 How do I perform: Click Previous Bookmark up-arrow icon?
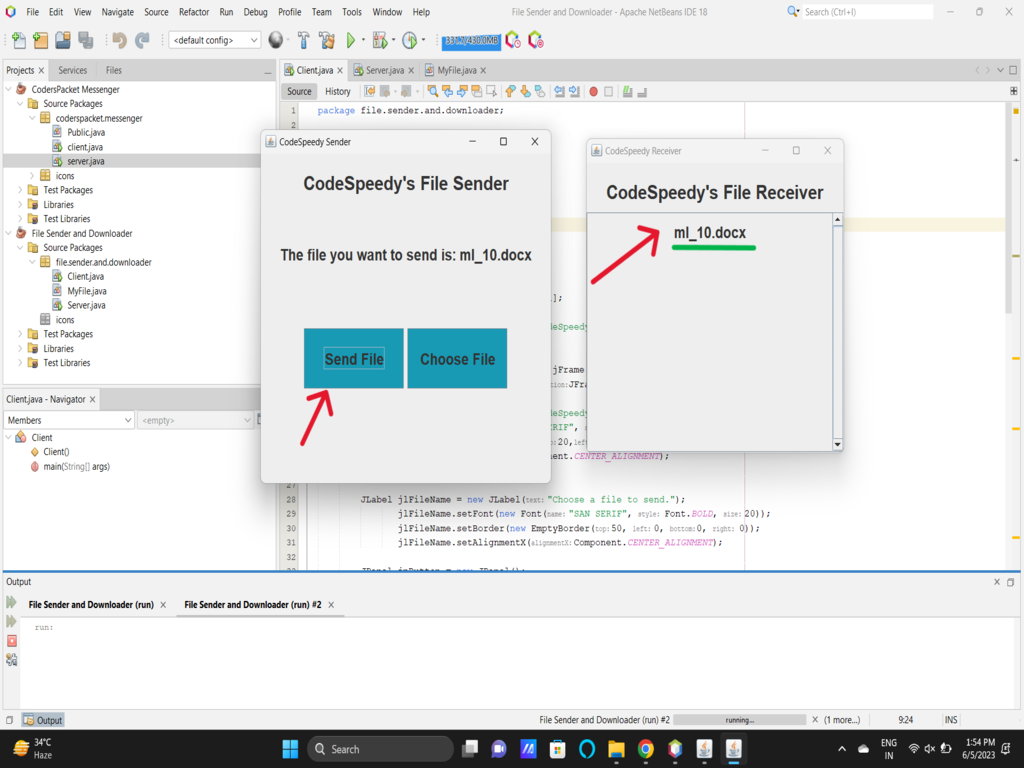click(510, 91)
